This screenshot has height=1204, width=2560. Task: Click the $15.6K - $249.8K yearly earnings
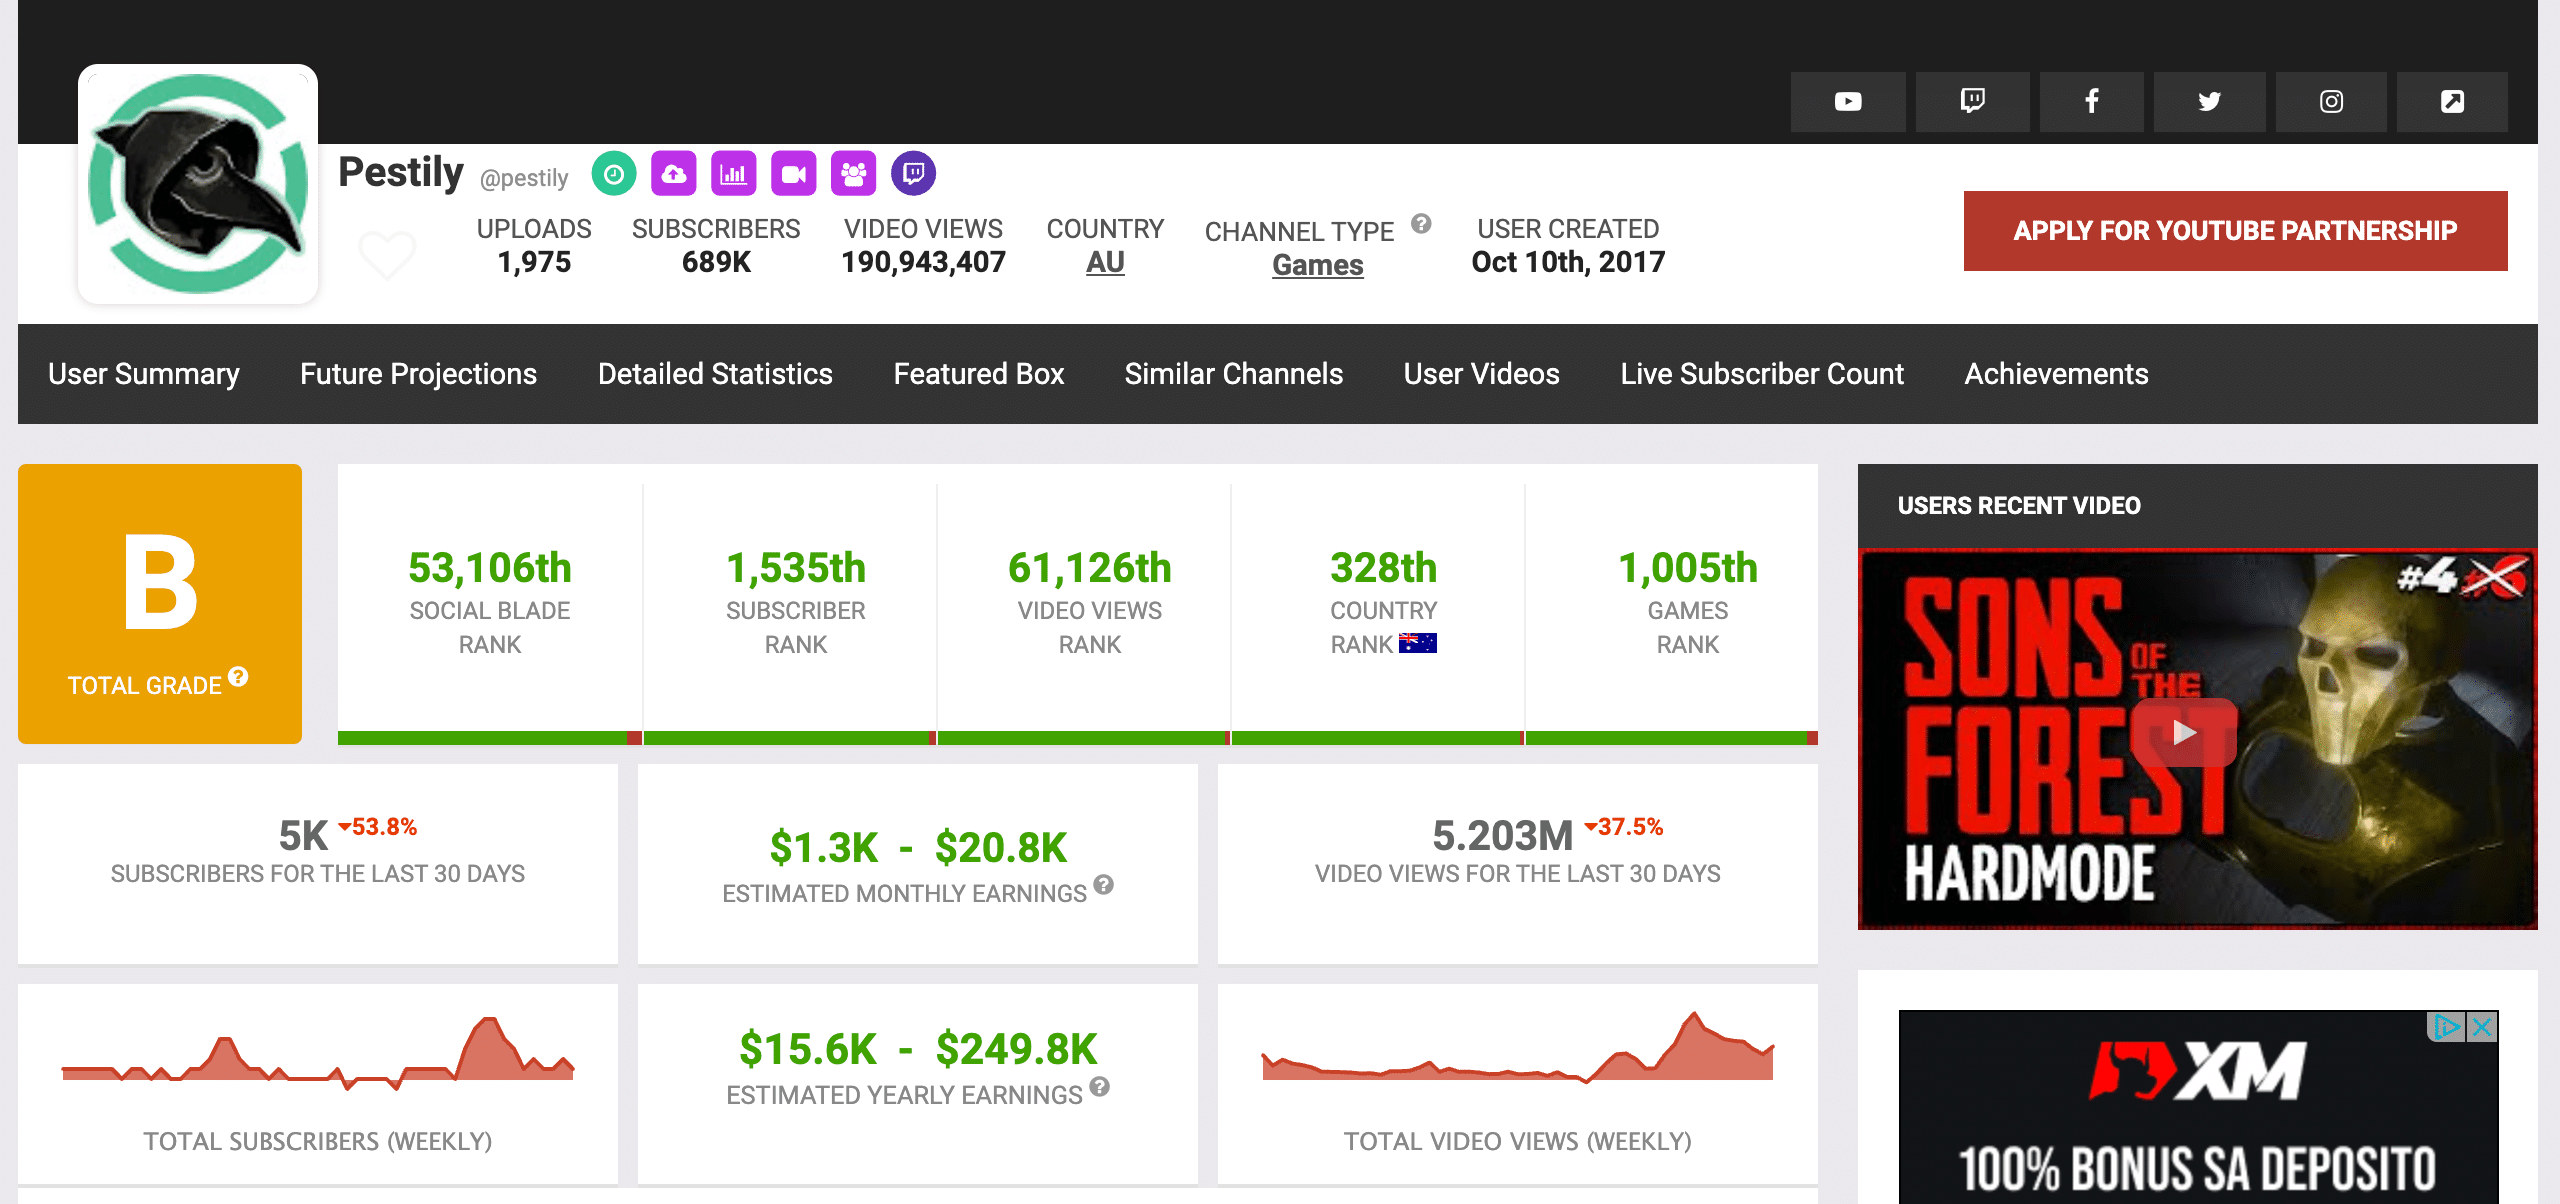point(918,1050)
